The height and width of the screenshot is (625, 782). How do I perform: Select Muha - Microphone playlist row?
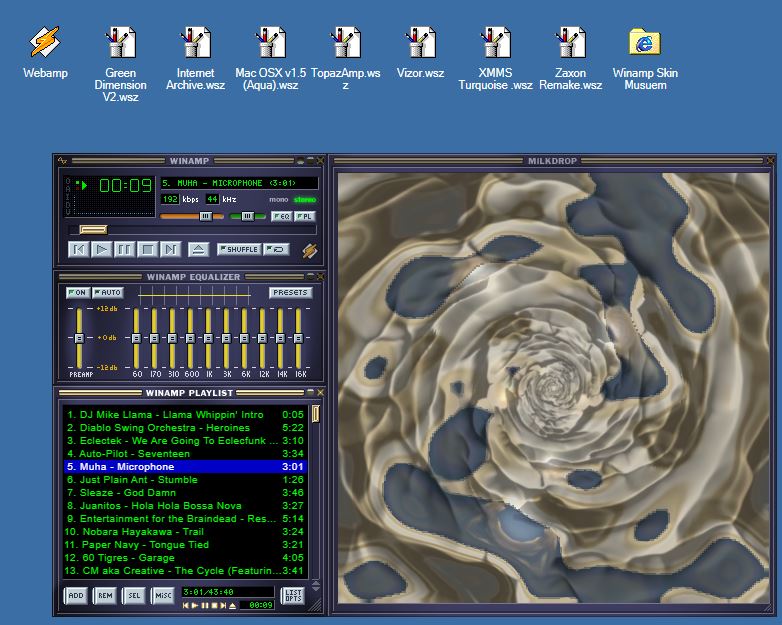point(185,466)
